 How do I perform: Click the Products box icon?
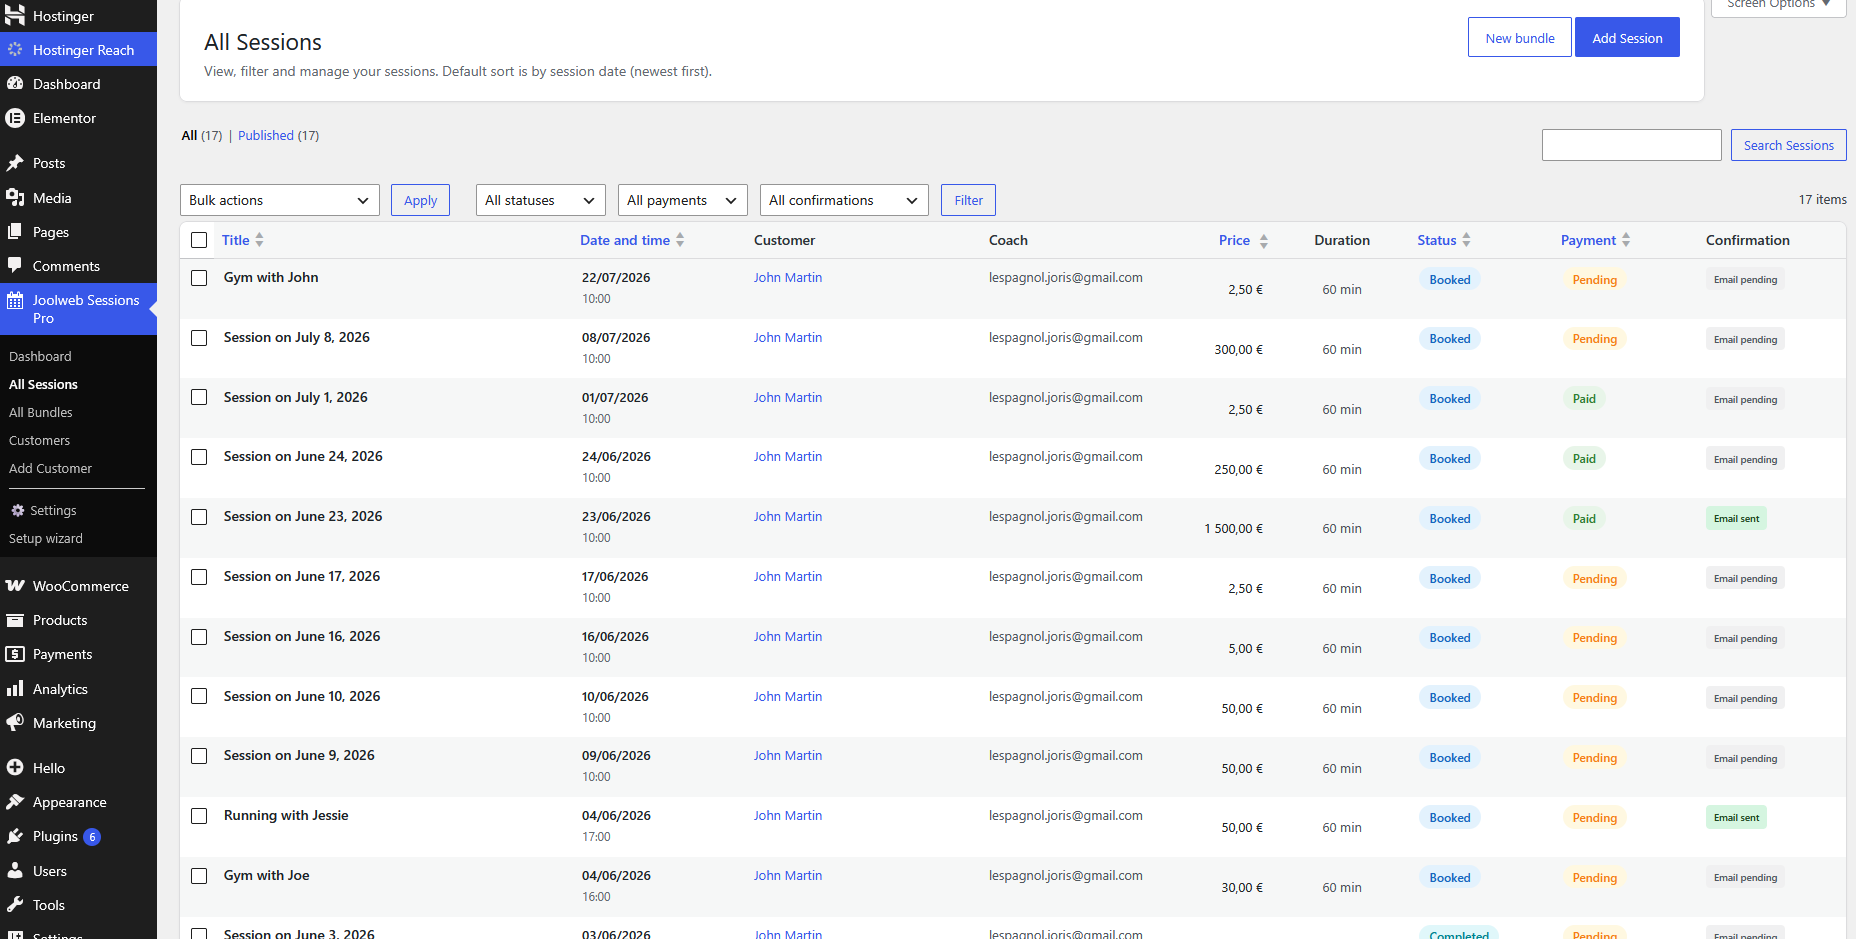coord(15,620)
